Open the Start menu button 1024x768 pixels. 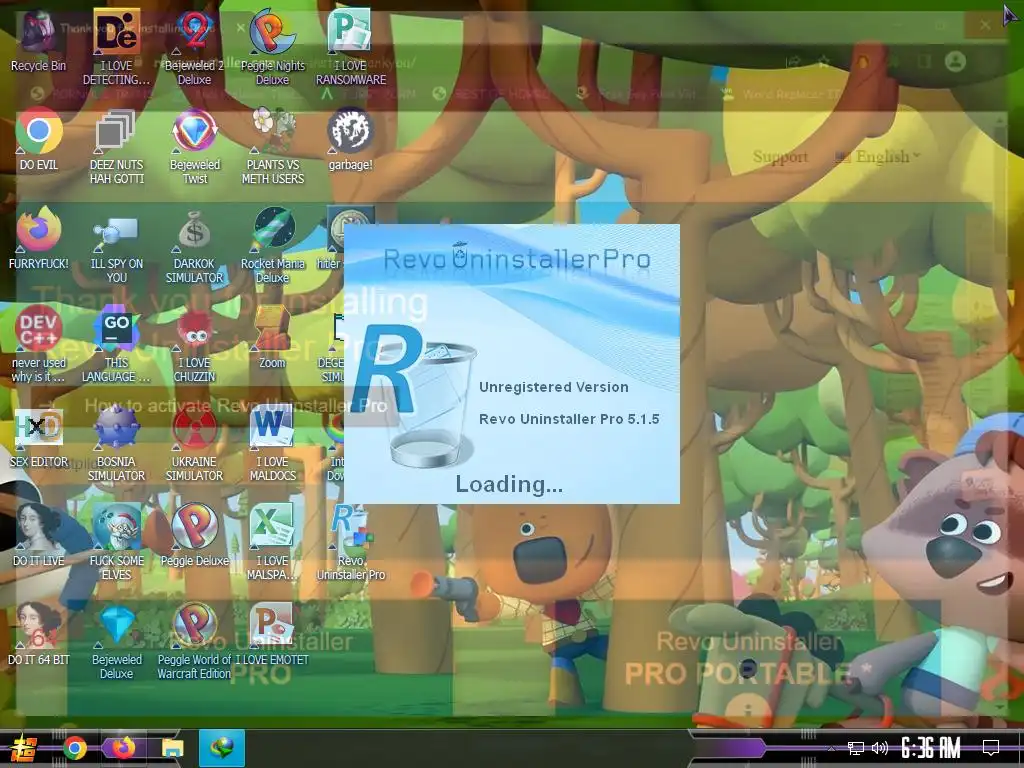point(24,748)
